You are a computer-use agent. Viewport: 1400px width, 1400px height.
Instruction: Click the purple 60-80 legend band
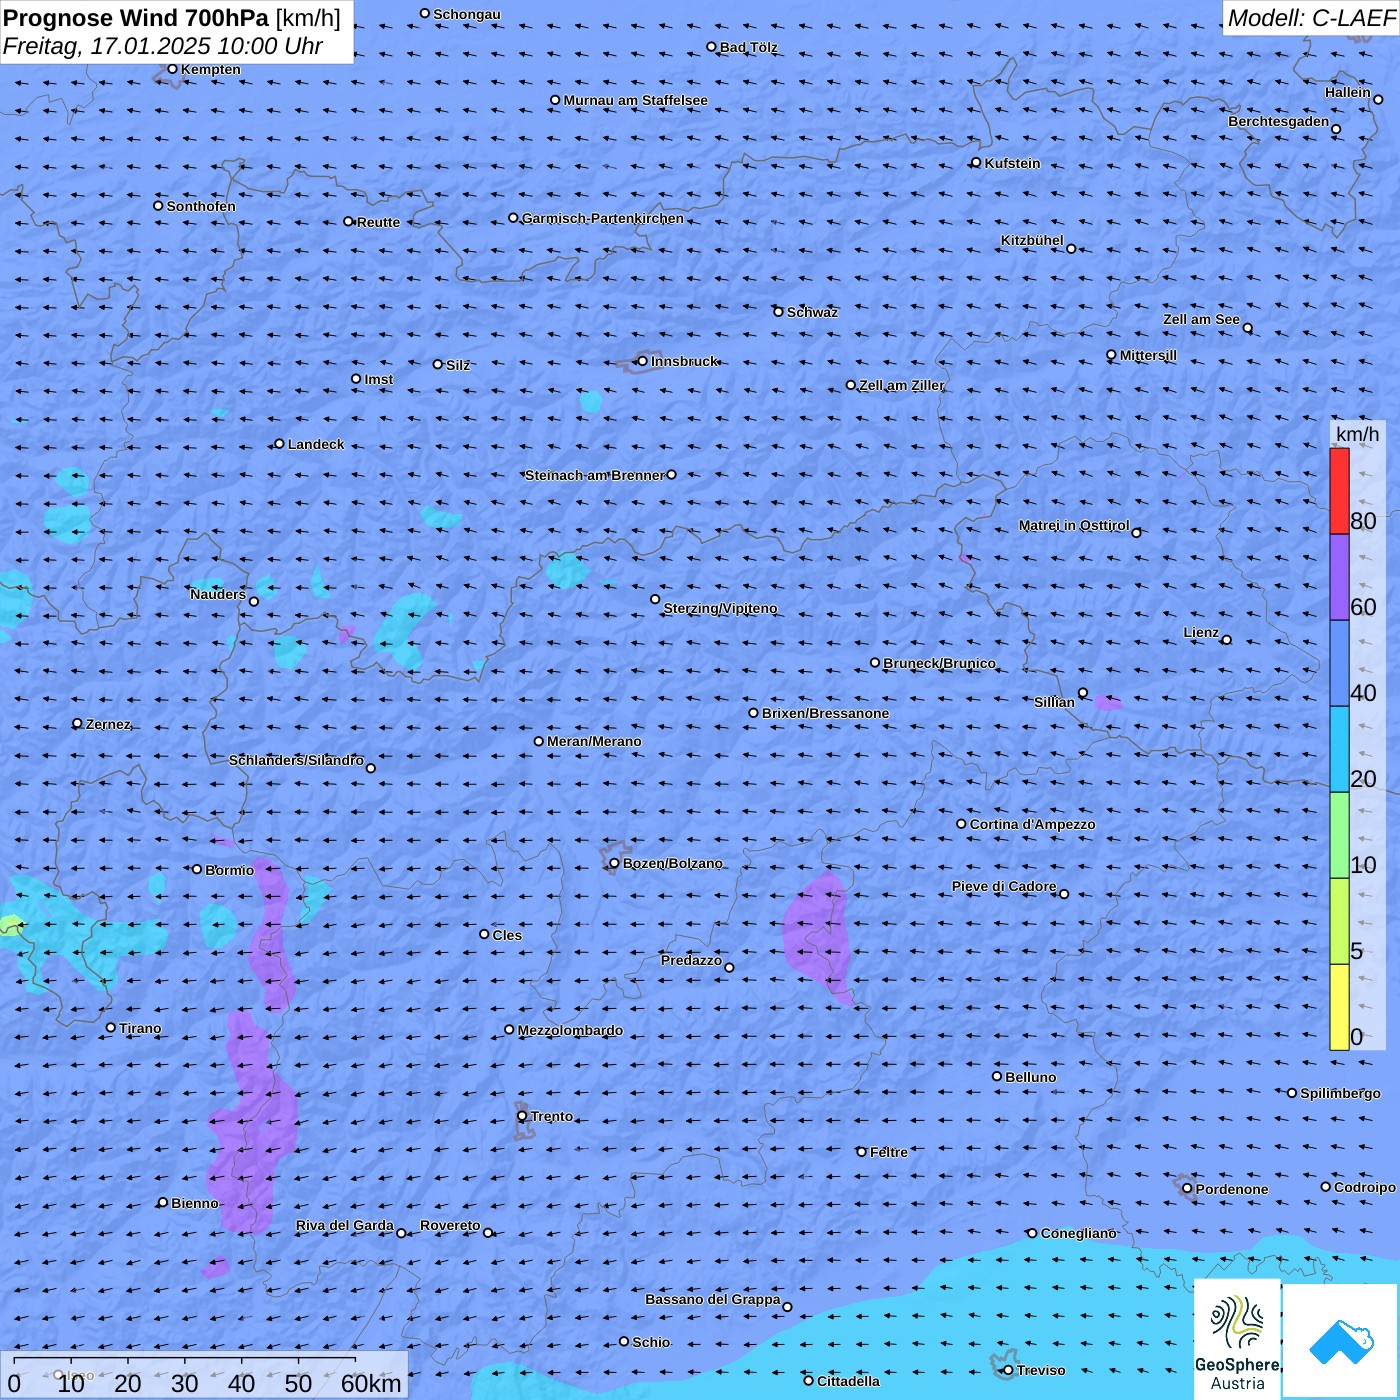[x=1339, y=577]
